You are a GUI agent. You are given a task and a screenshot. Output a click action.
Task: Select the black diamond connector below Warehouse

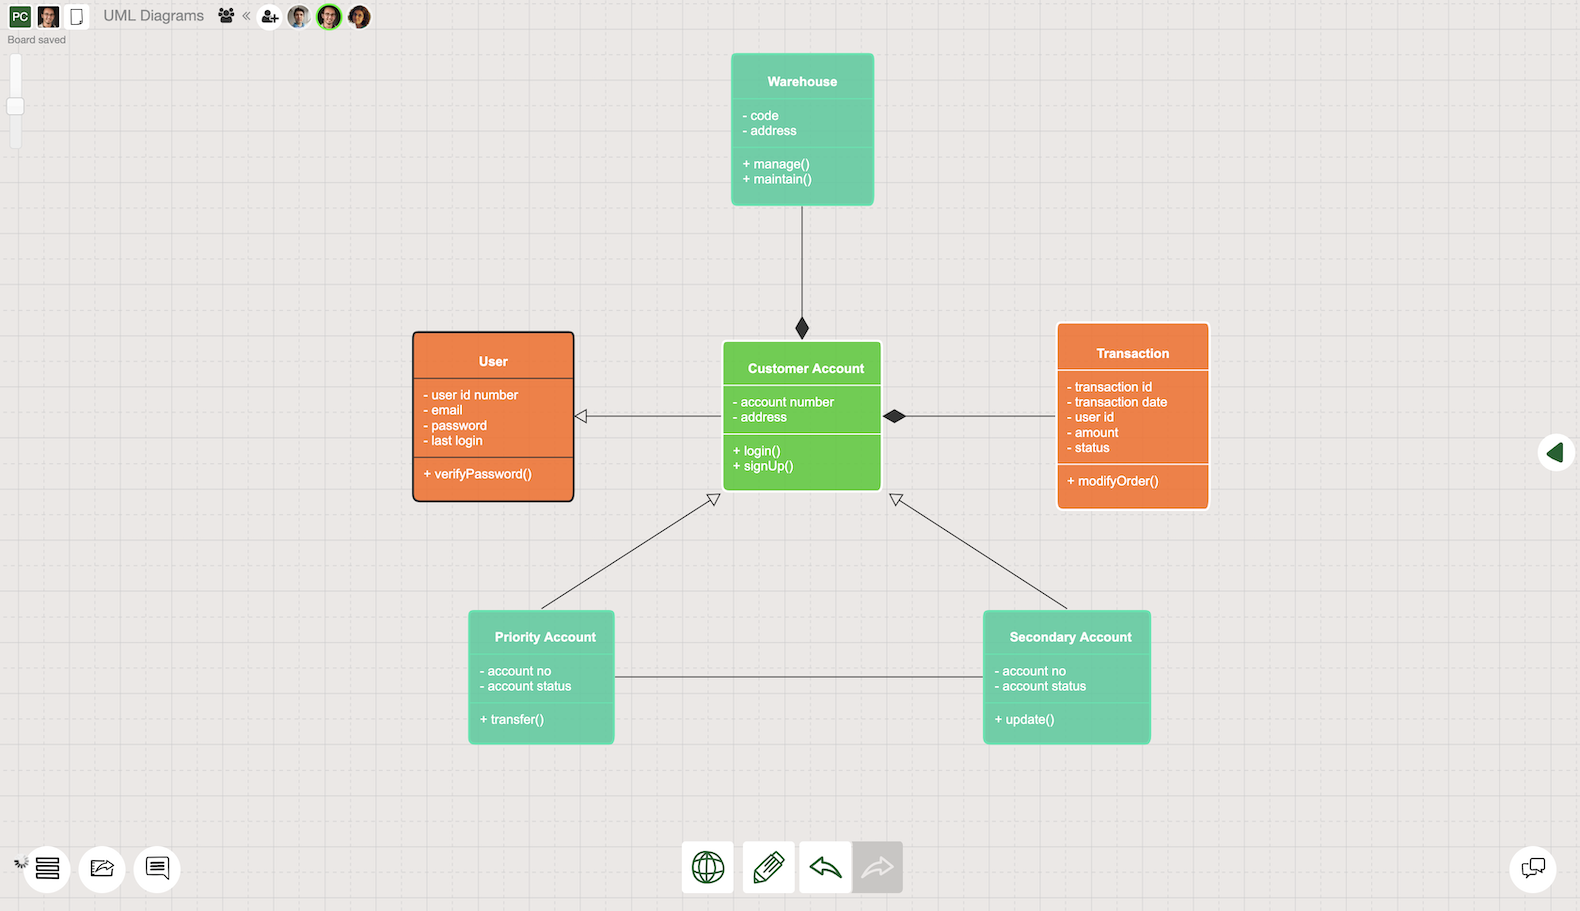(802, 328)
